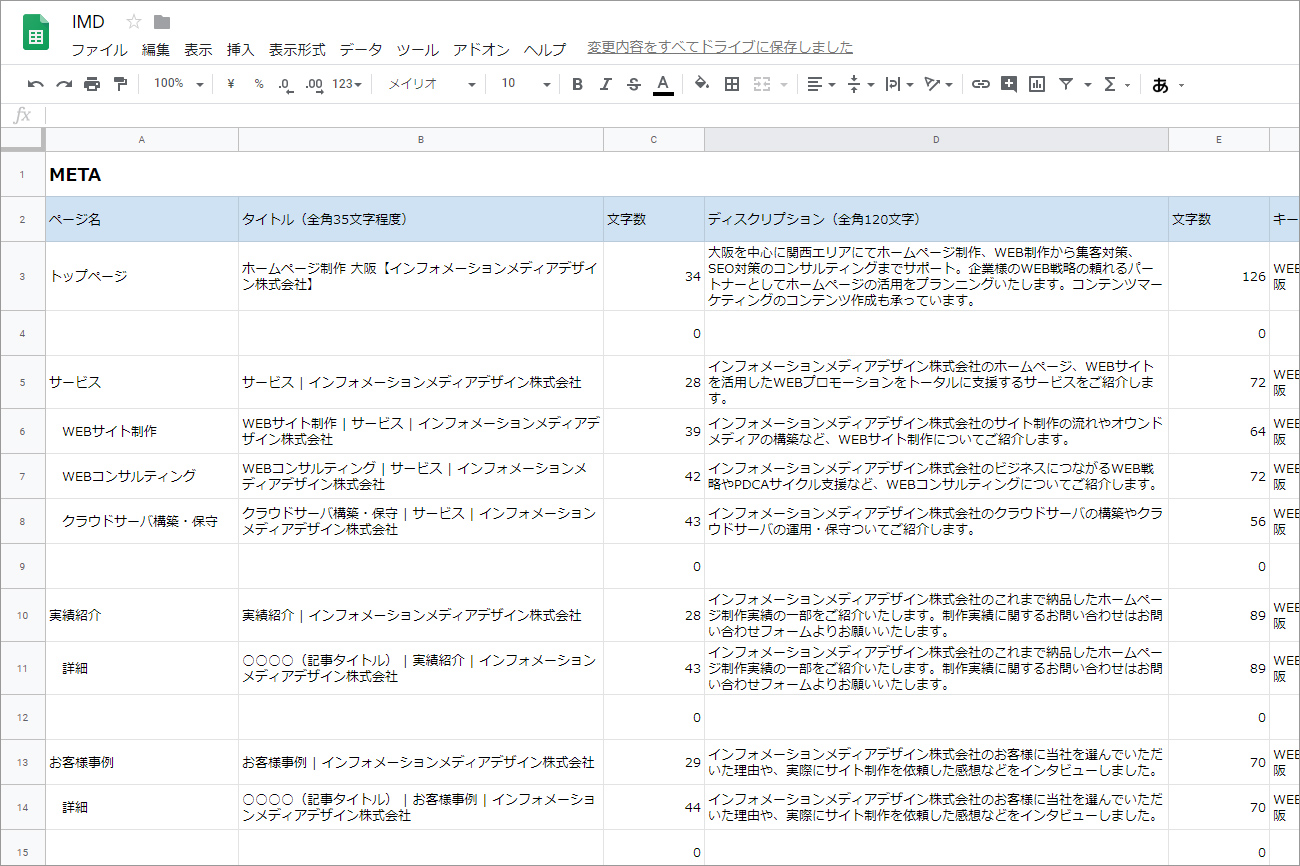Screen dimensions: 1300x866
Task: Move document using folder icon
Action: [162, 22]
